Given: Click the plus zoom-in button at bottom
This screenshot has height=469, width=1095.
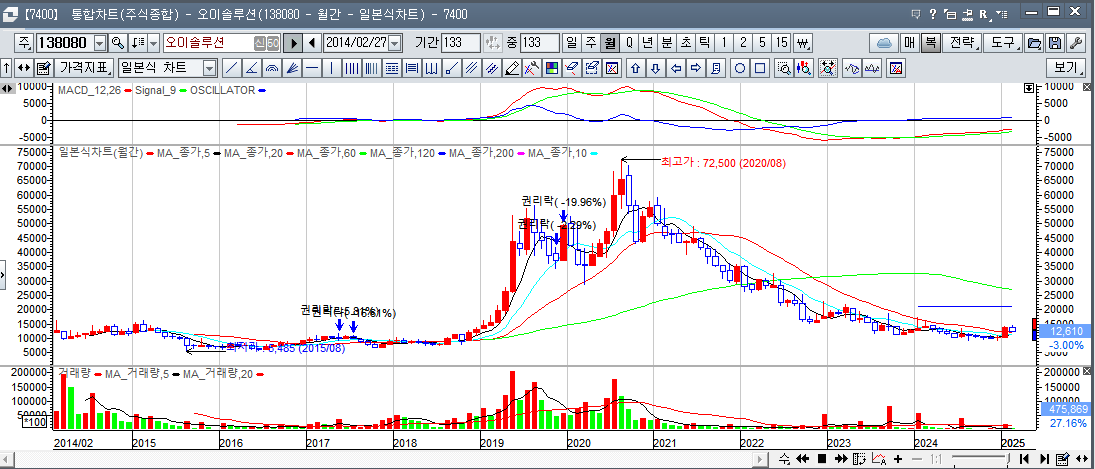Looking at the screenshot, I should [898, 459].
